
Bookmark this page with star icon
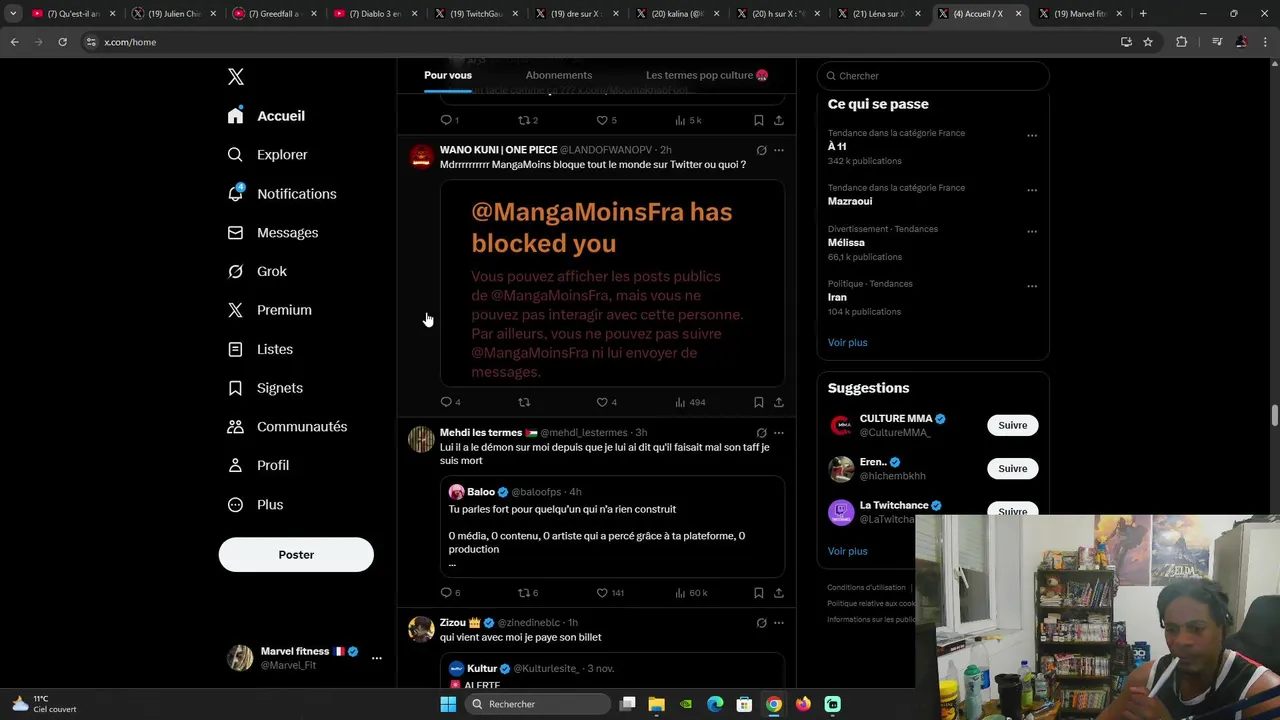[x=1148, y=42]
